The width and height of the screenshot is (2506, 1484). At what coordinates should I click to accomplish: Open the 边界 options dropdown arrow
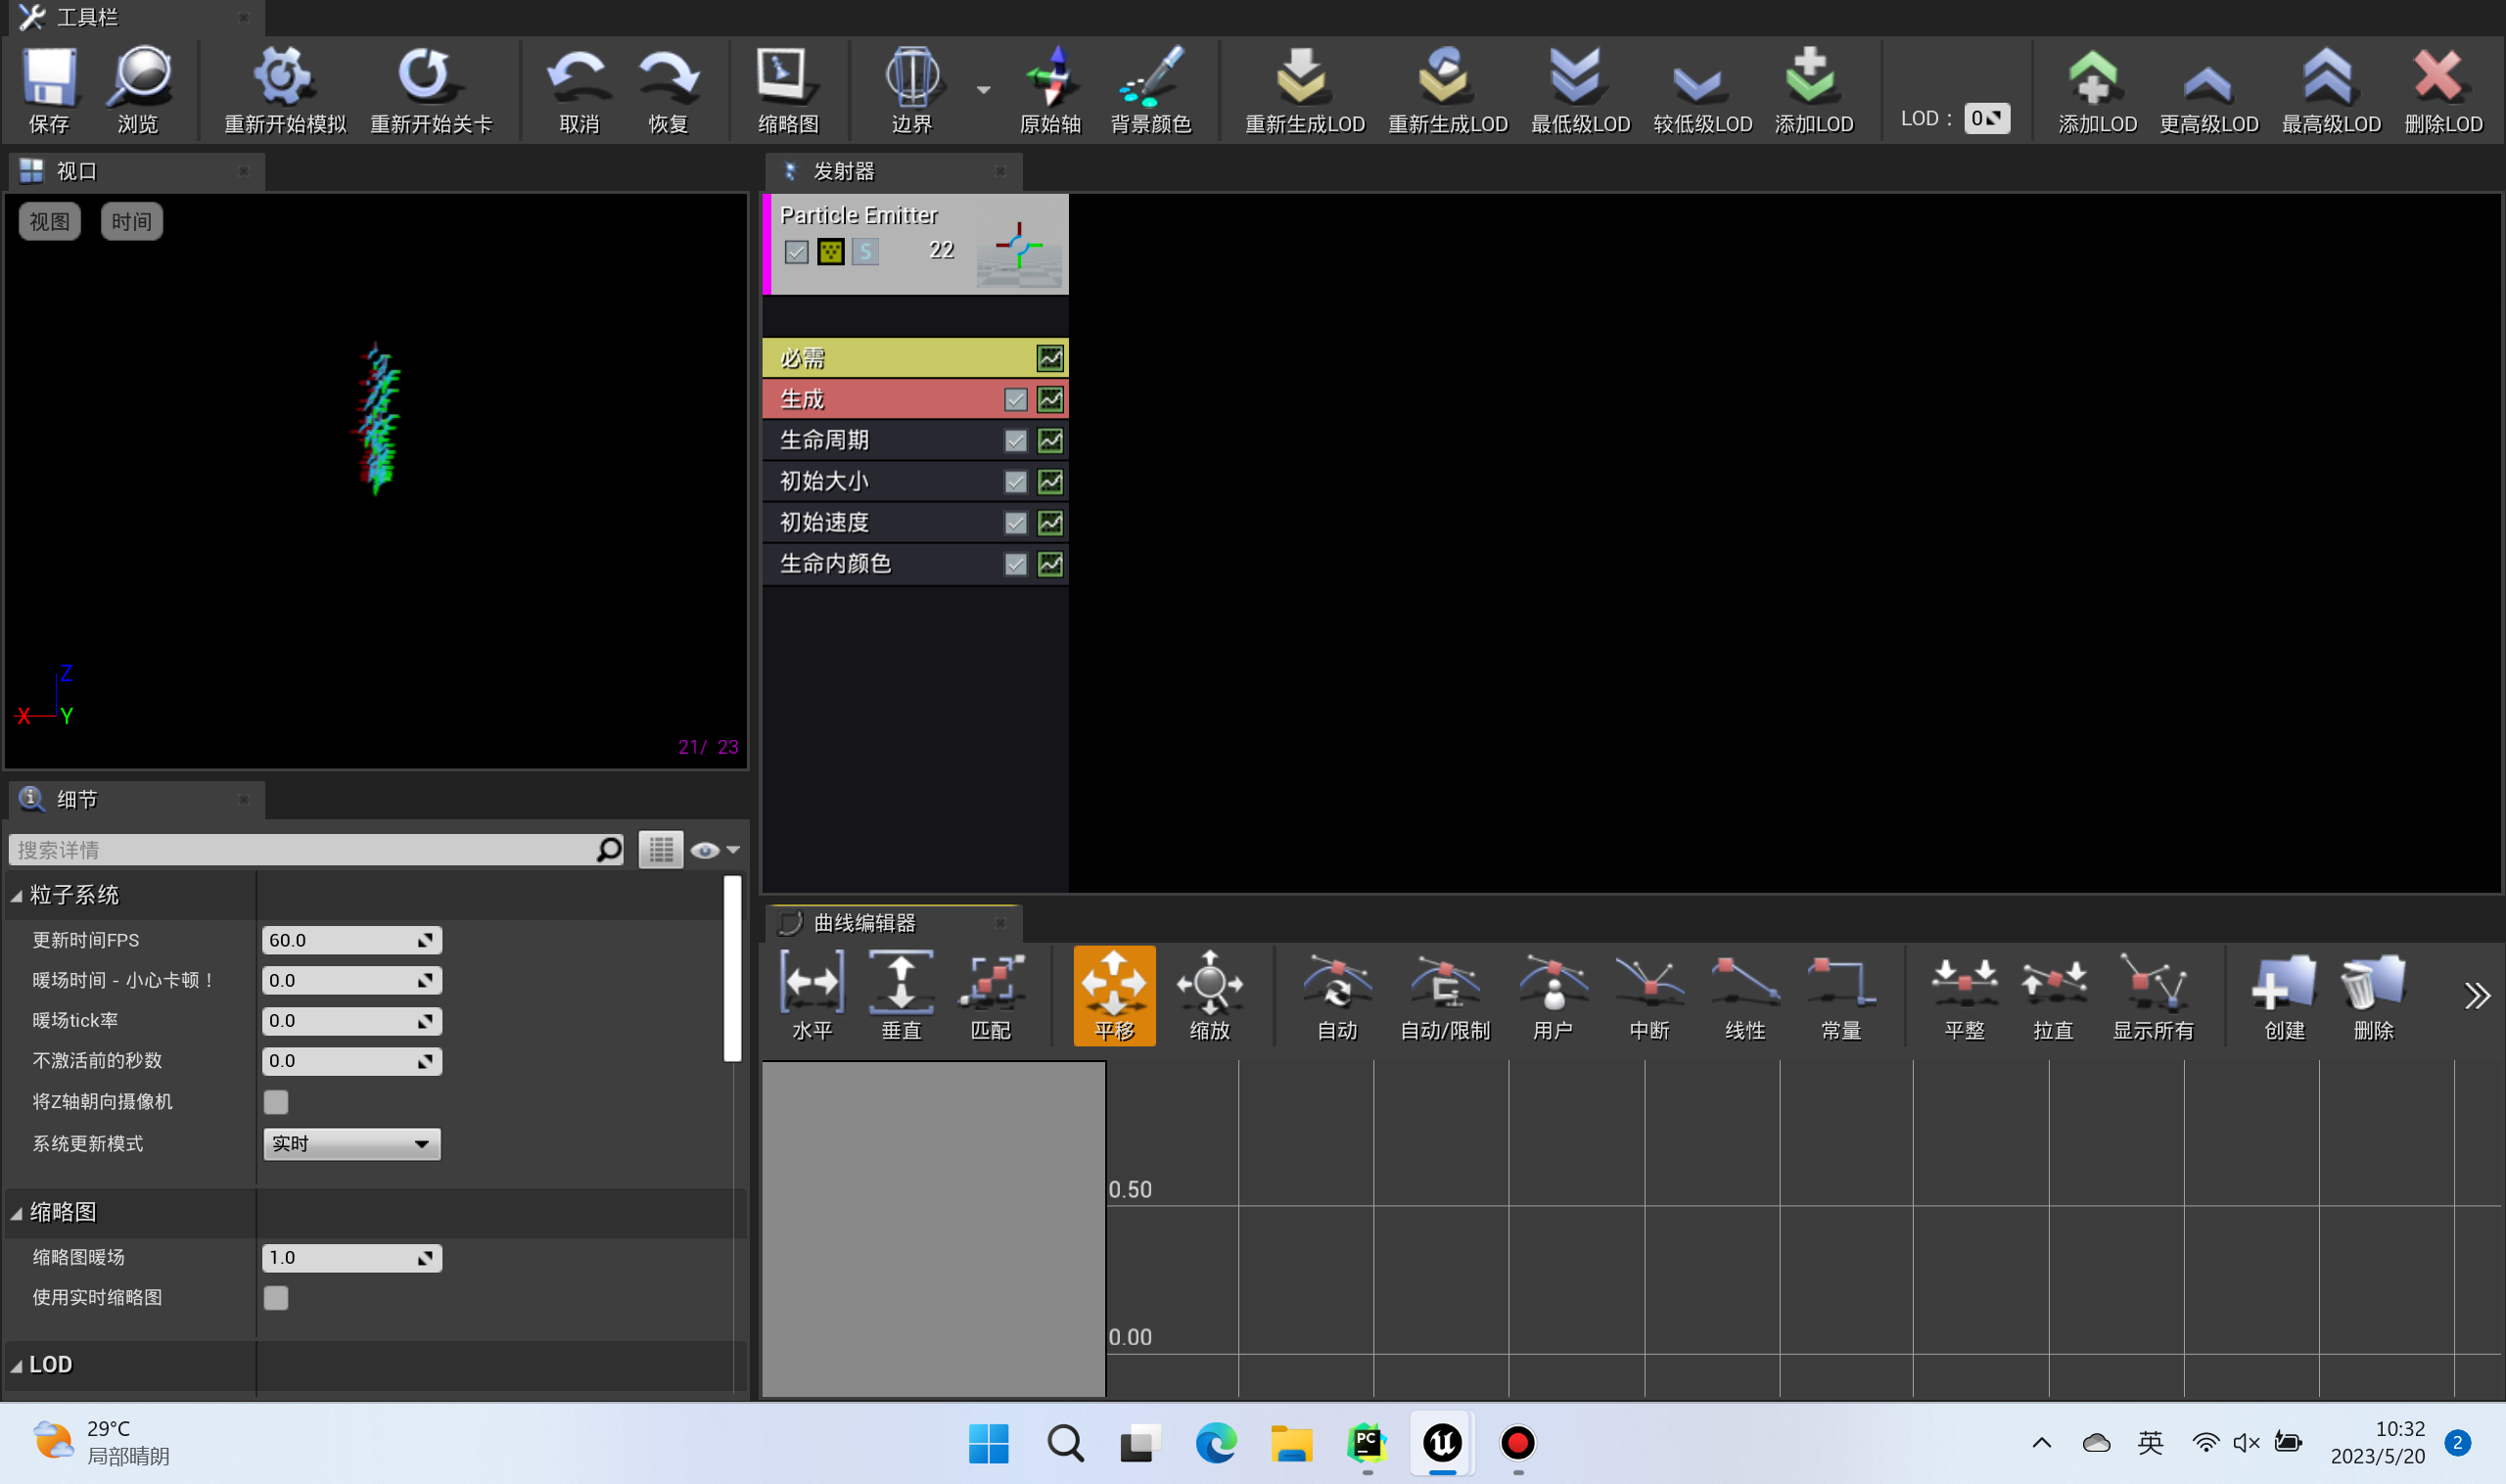[983, 90]
